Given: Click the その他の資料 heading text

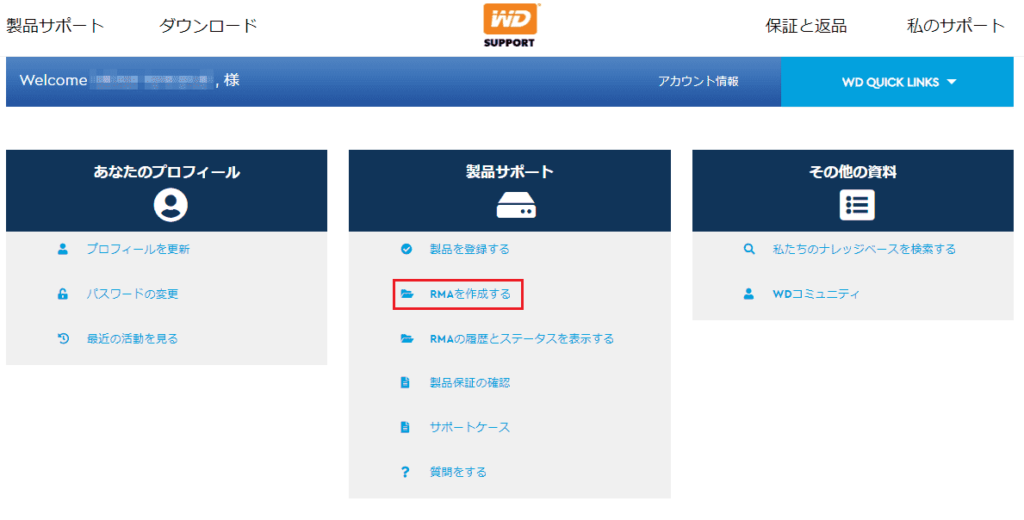Looking at the screenshot, I should [x=852, y=172].
